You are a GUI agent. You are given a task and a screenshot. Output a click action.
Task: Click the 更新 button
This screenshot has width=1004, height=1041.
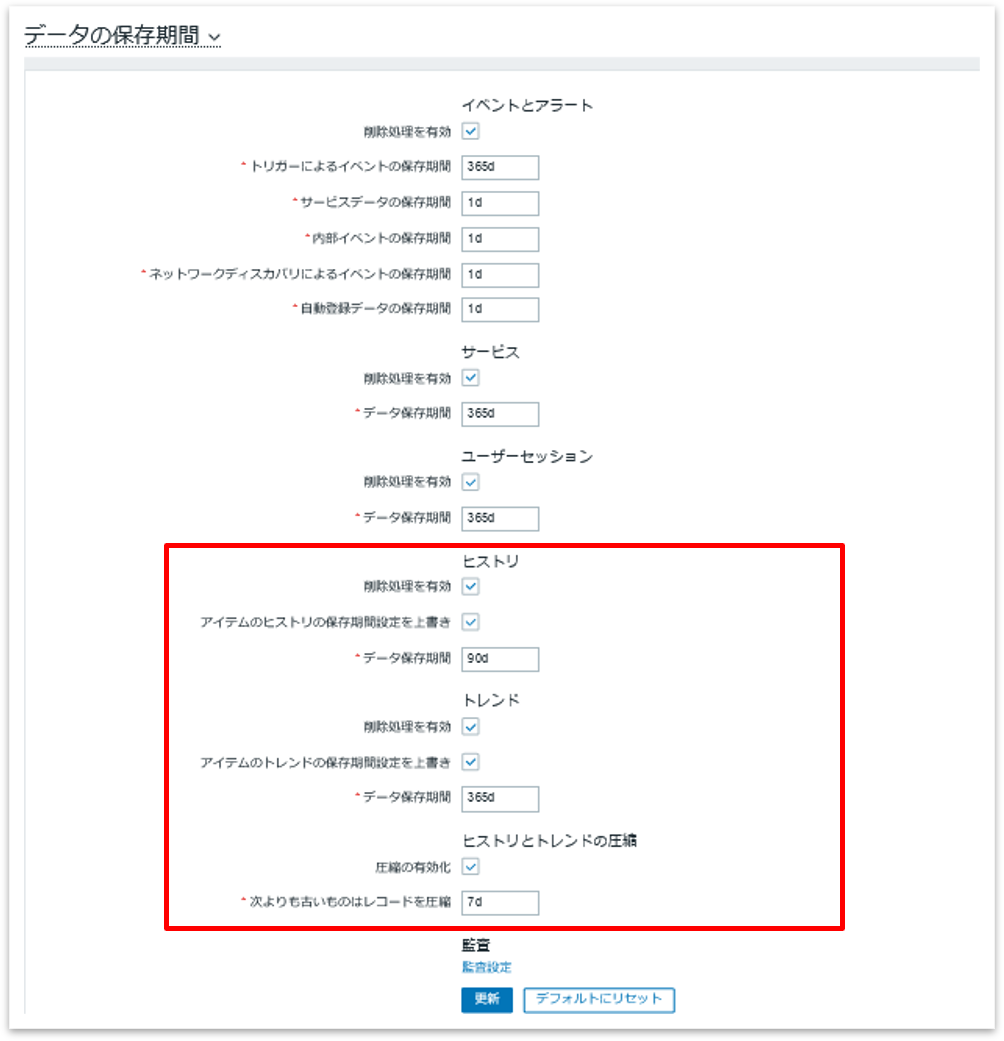(487, 1000)
